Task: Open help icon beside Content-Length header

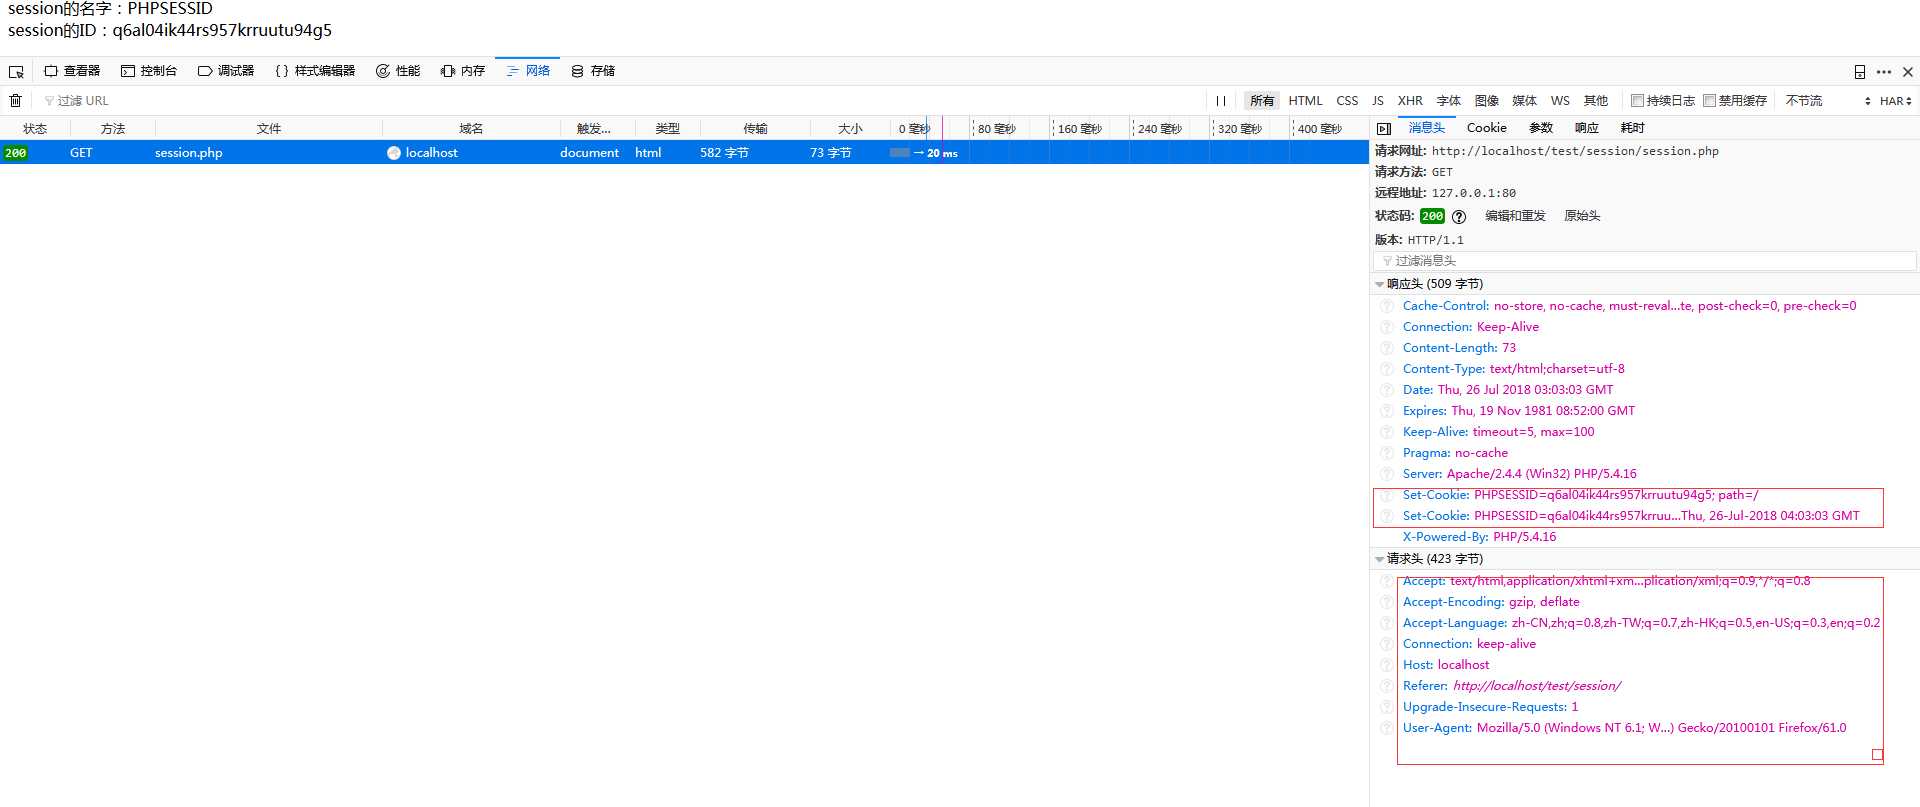Action: [1387, 348]
